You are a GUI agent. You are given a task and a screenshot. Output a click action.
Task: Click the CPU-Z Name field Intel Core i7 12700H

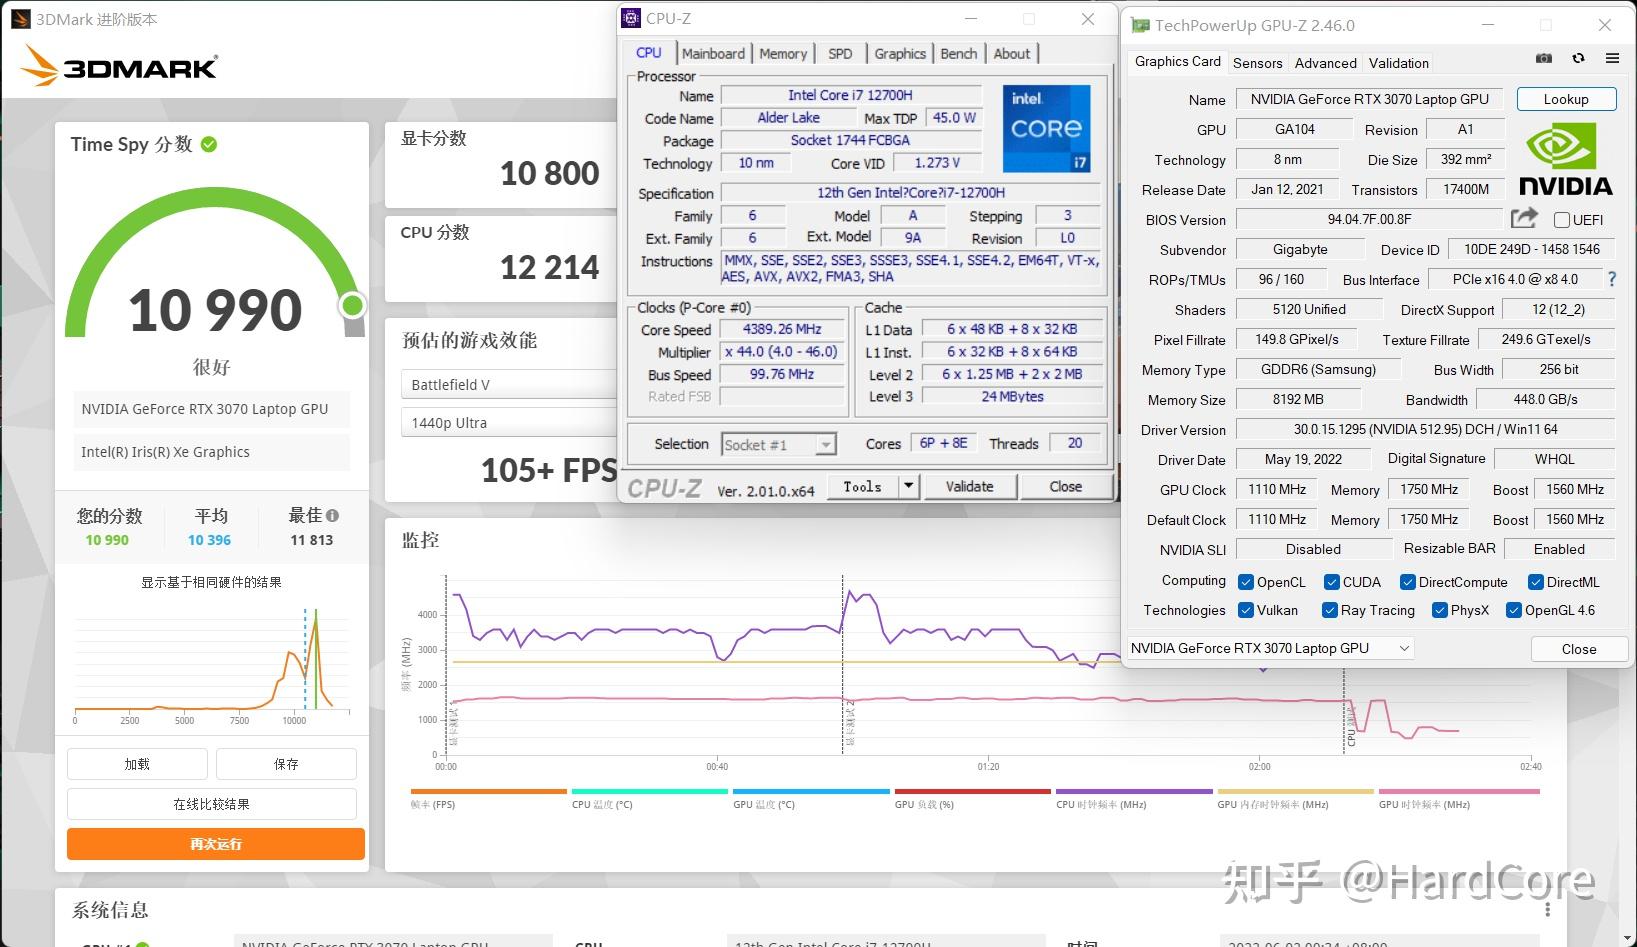pyautogui.click(x=850, y=95)
